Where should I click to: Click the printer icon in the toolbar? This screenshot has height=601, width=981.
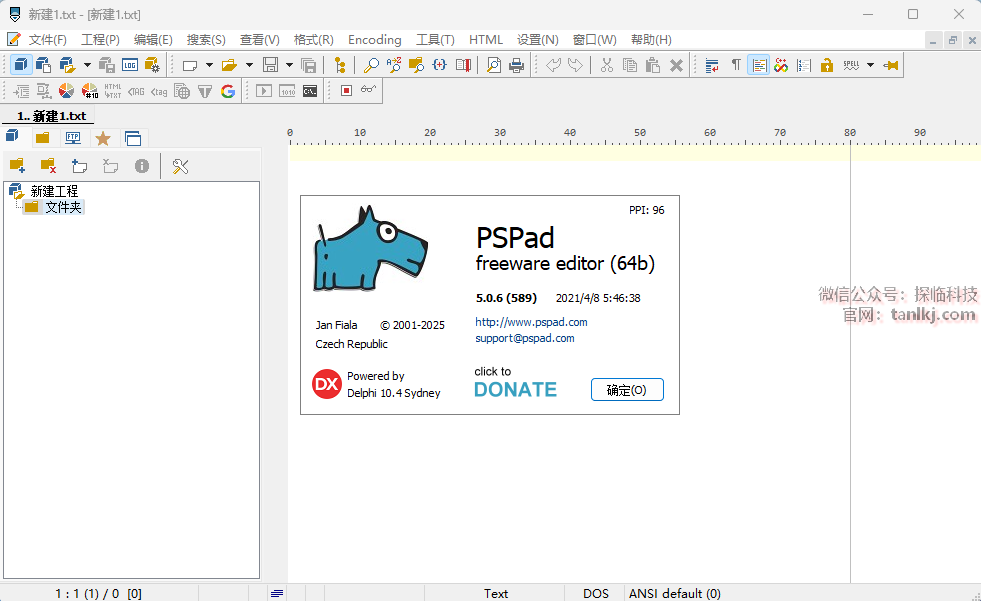click(516, 65)
